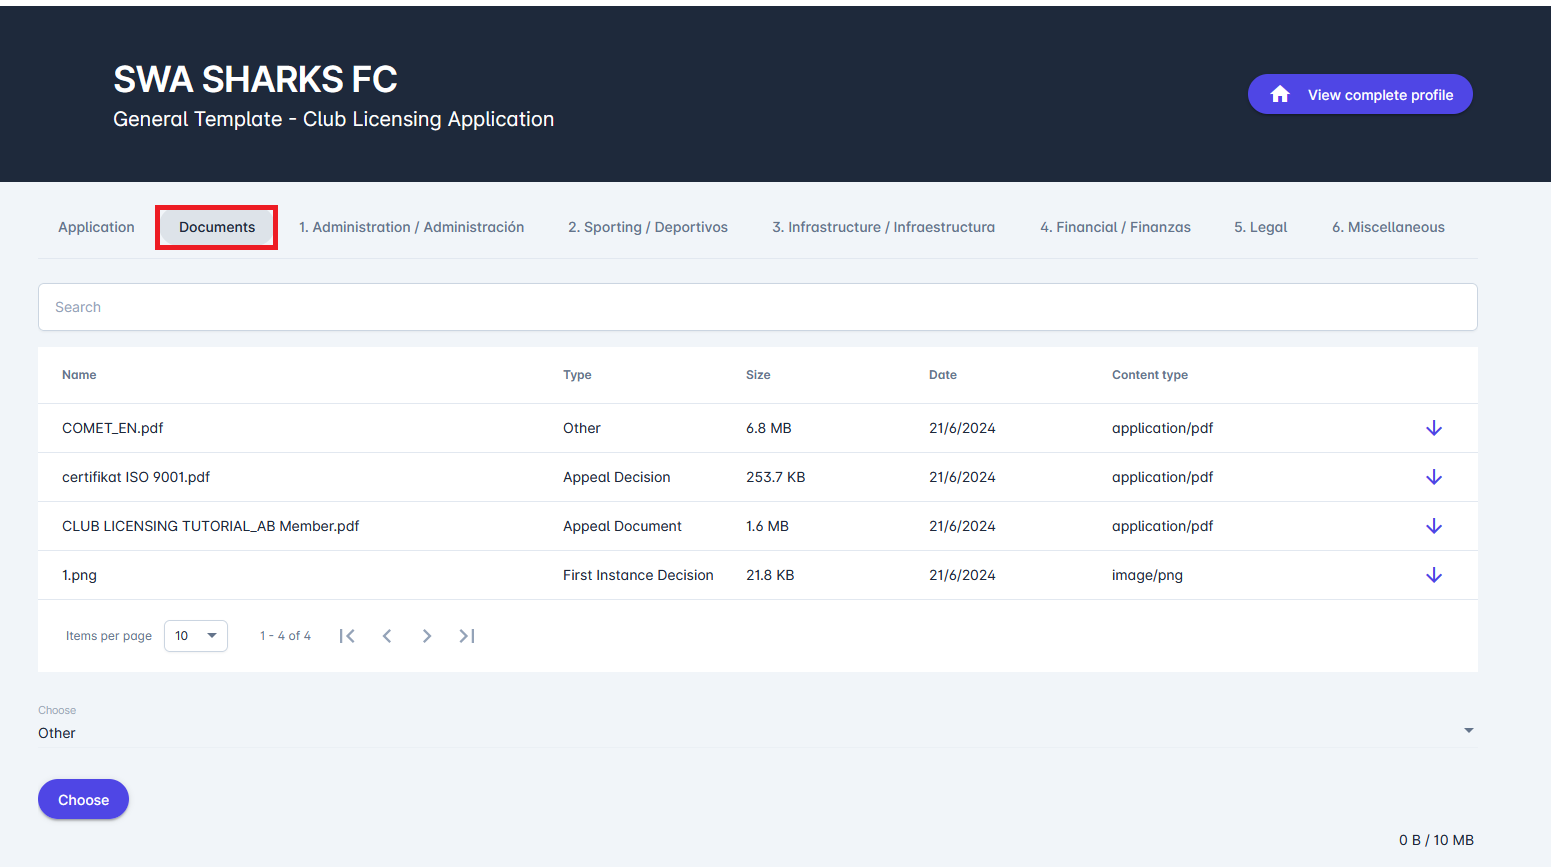The image size is (1551, 867).
Task: Open the 4. Financial / Finanzas tab
Action: click(x=1115, y=227)
